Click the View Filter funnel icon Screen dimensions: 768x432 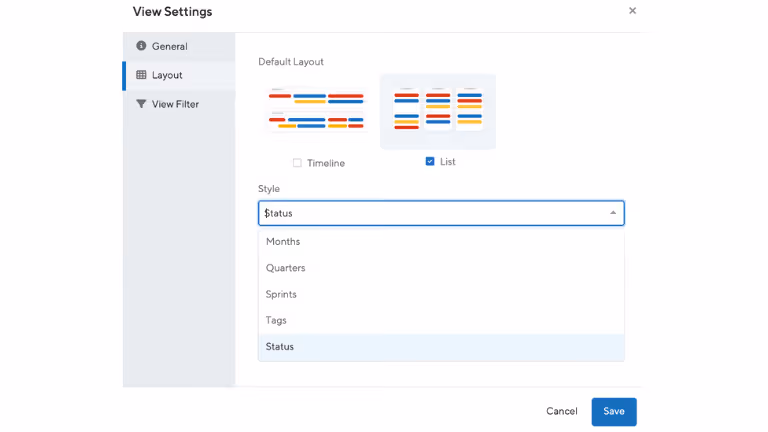141,104
